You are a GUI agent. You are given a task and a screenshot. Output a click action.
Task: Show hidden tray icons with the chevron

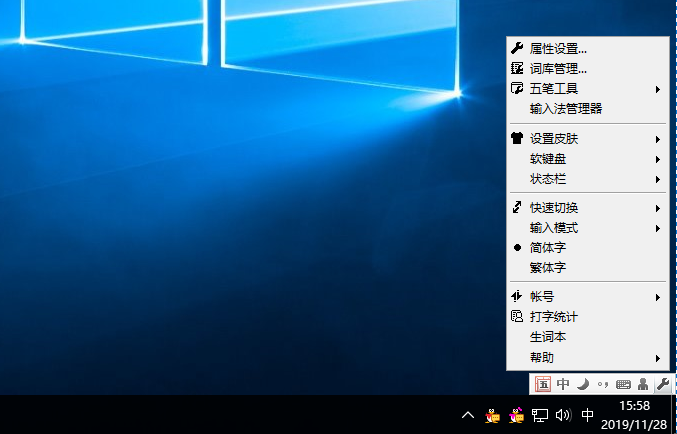coord(468,415)
